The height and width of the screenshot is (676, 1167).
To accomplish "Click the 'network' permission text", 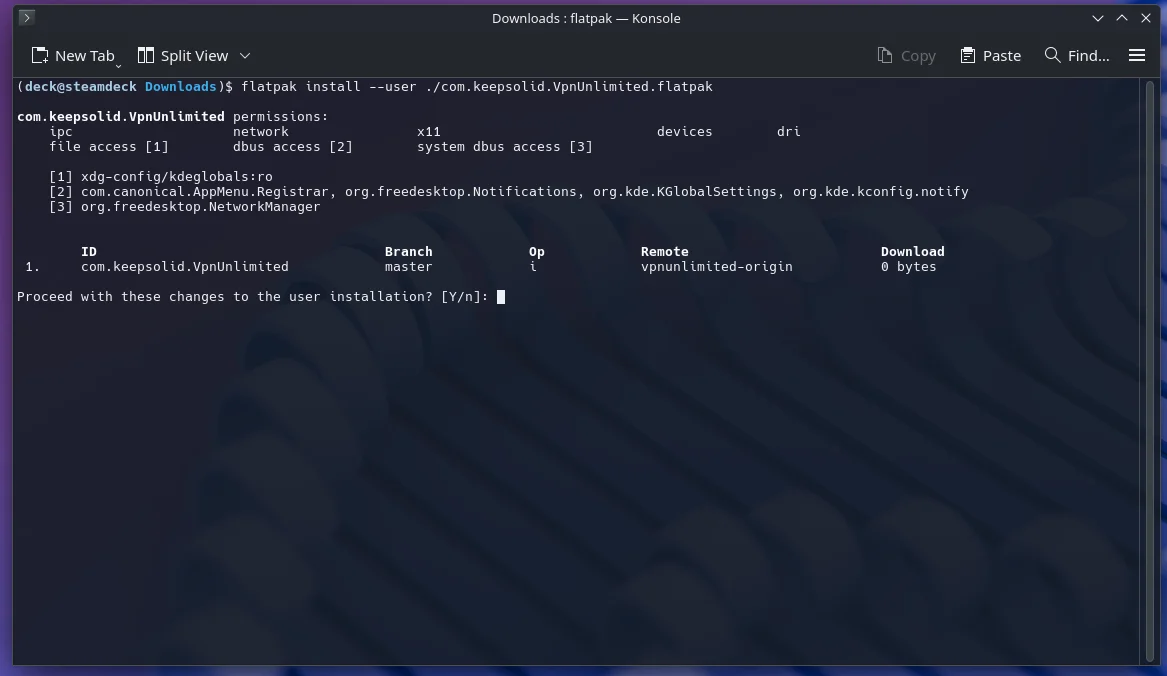I will pos(260,132).
